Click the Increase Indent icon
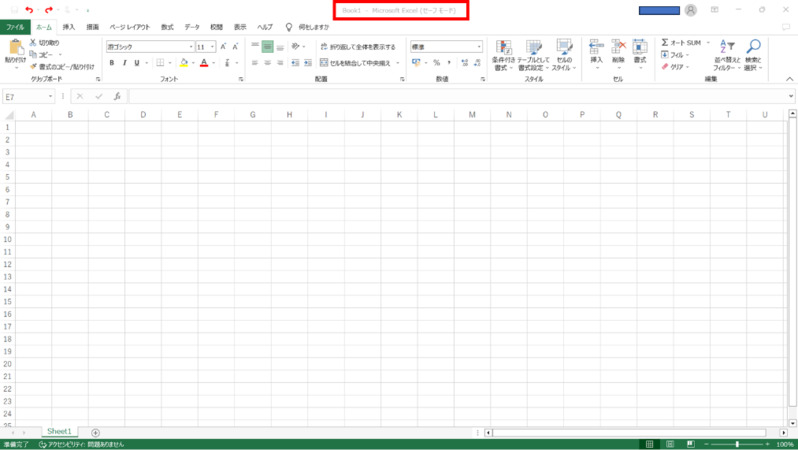Screen dimensions: 798x450 tap(308, 63)
